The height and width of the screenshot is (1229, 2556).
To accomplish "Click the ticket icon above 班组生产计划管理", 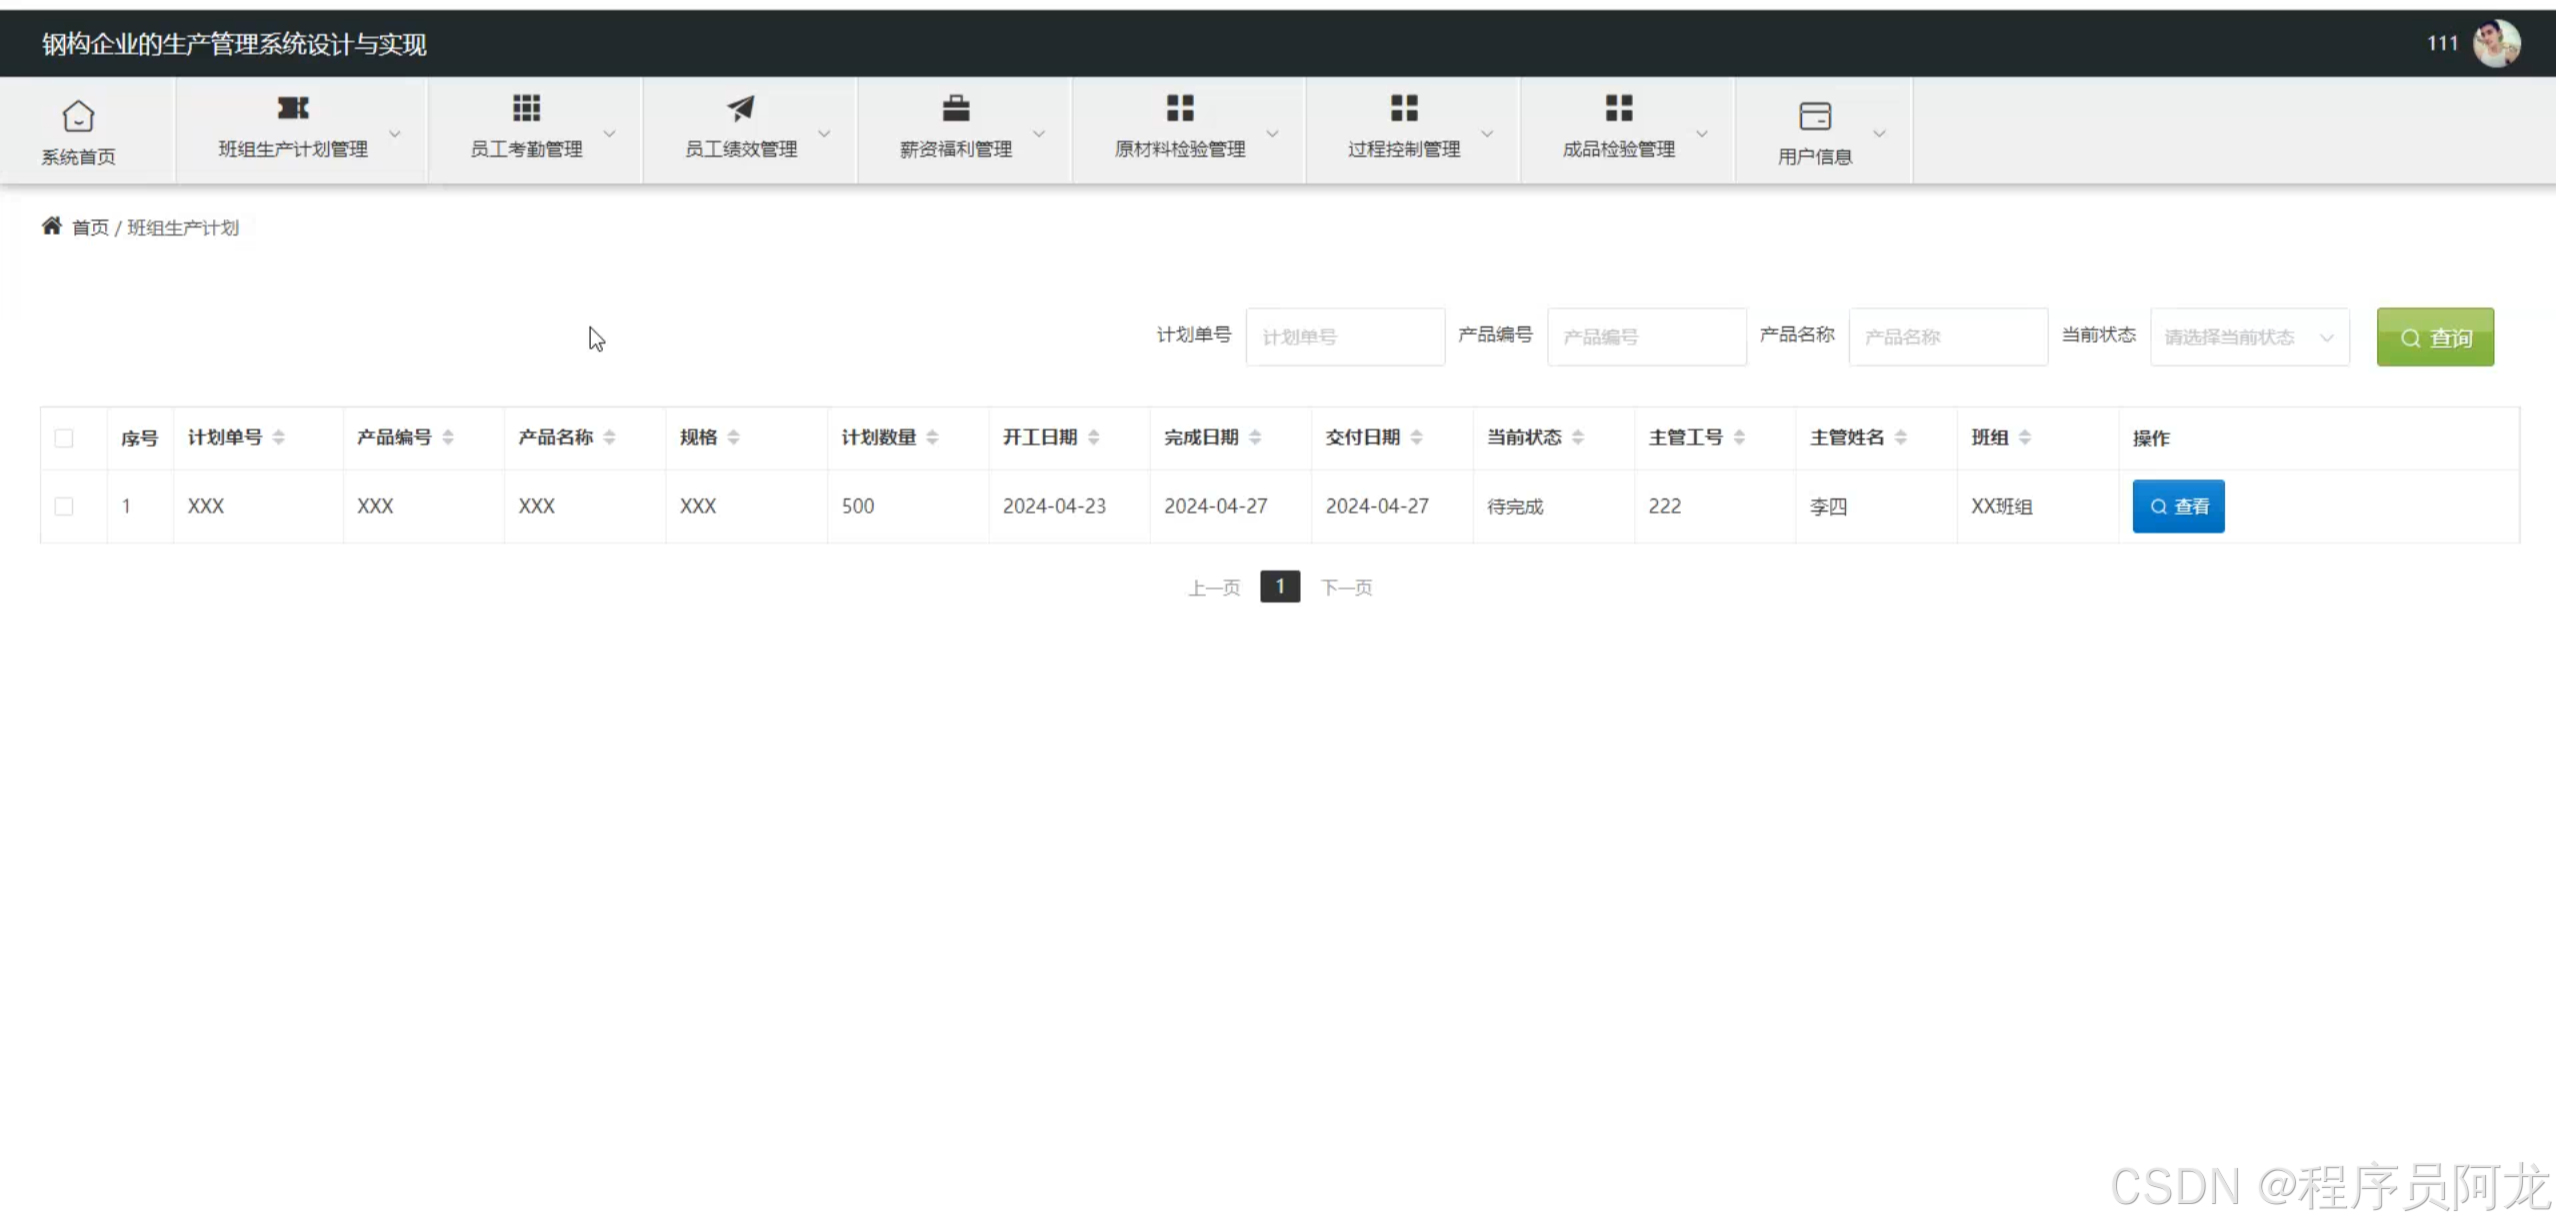I will [293, 108].
